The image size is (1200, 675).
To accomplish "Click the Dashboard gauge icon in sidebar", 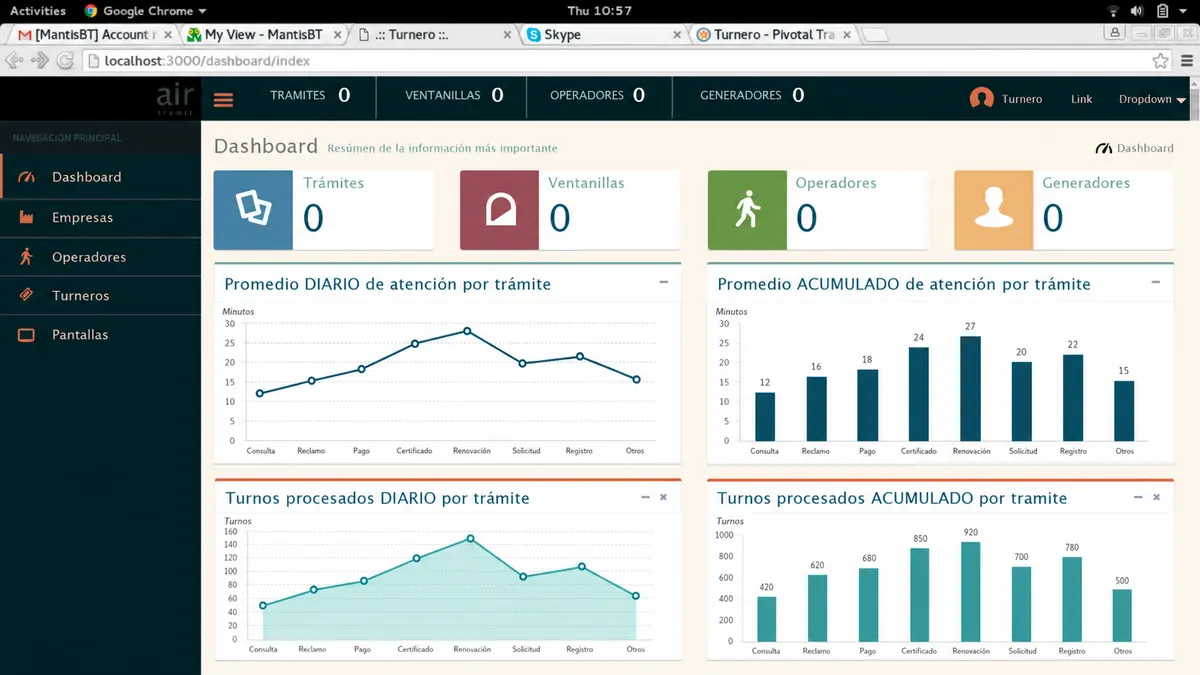I will pyautogui.click(x=27, y=177).
